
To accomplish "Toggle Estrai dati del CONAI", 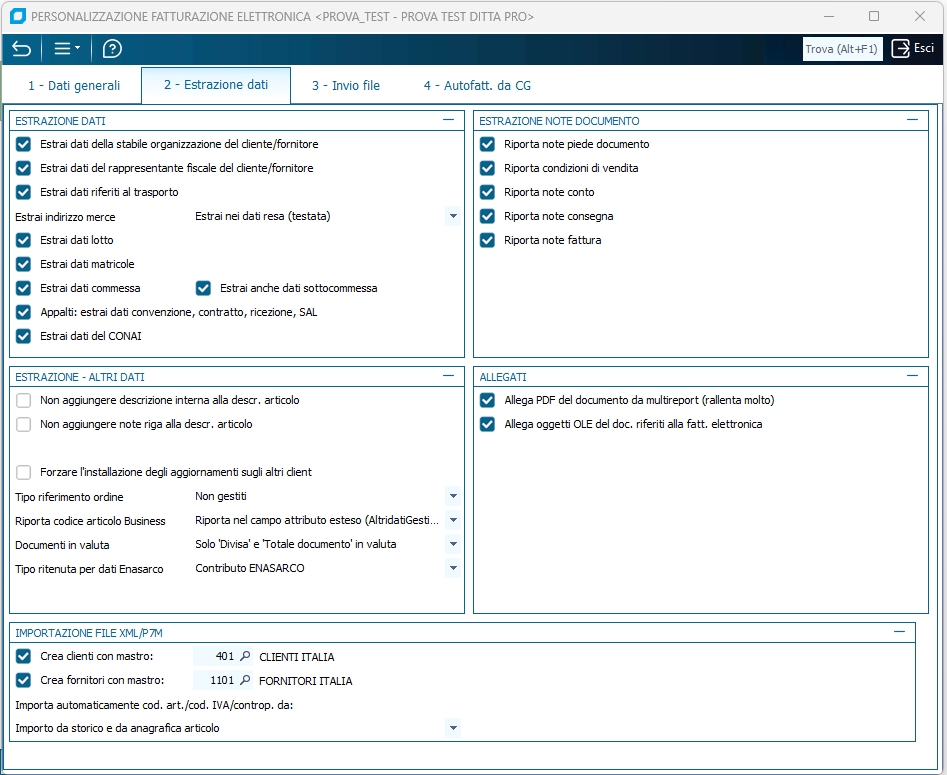I will click(x=24, y=336).
